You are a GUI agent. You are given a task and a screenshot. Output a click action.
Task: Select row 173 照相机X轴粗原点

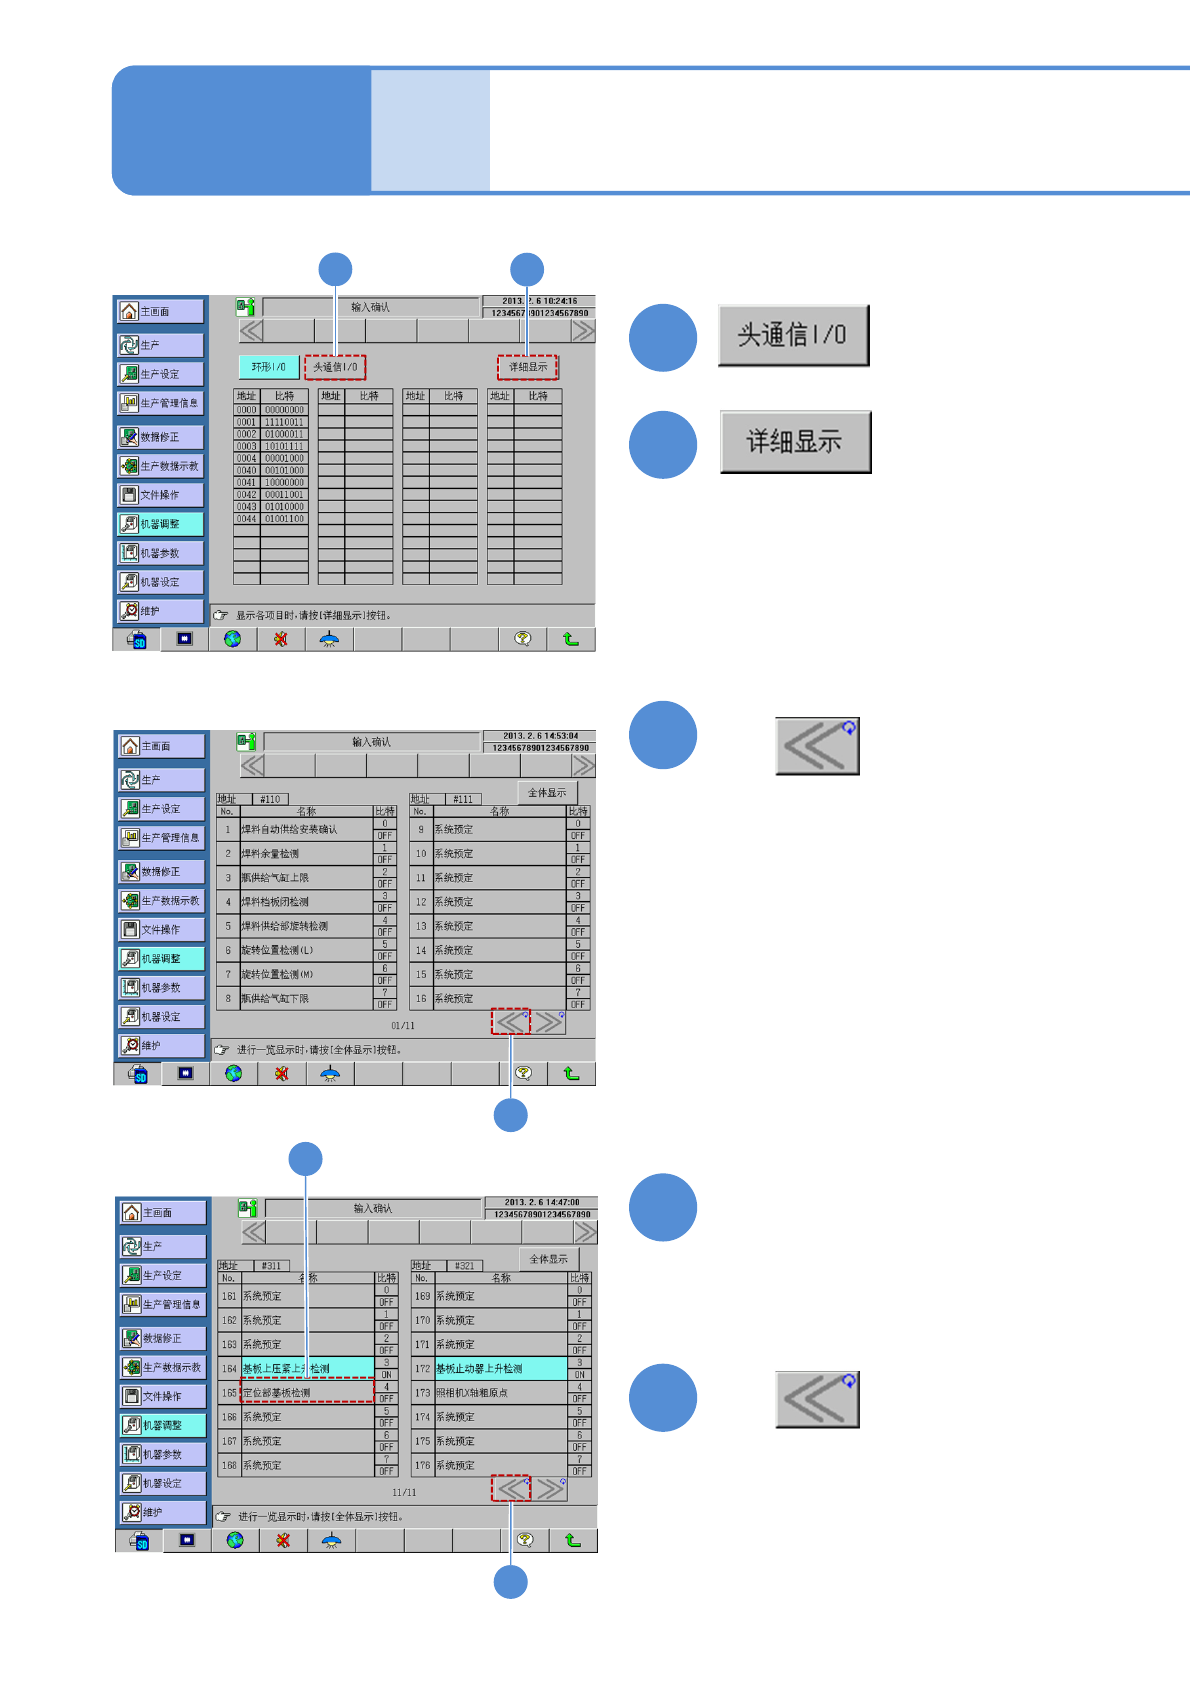point(501,1392)
